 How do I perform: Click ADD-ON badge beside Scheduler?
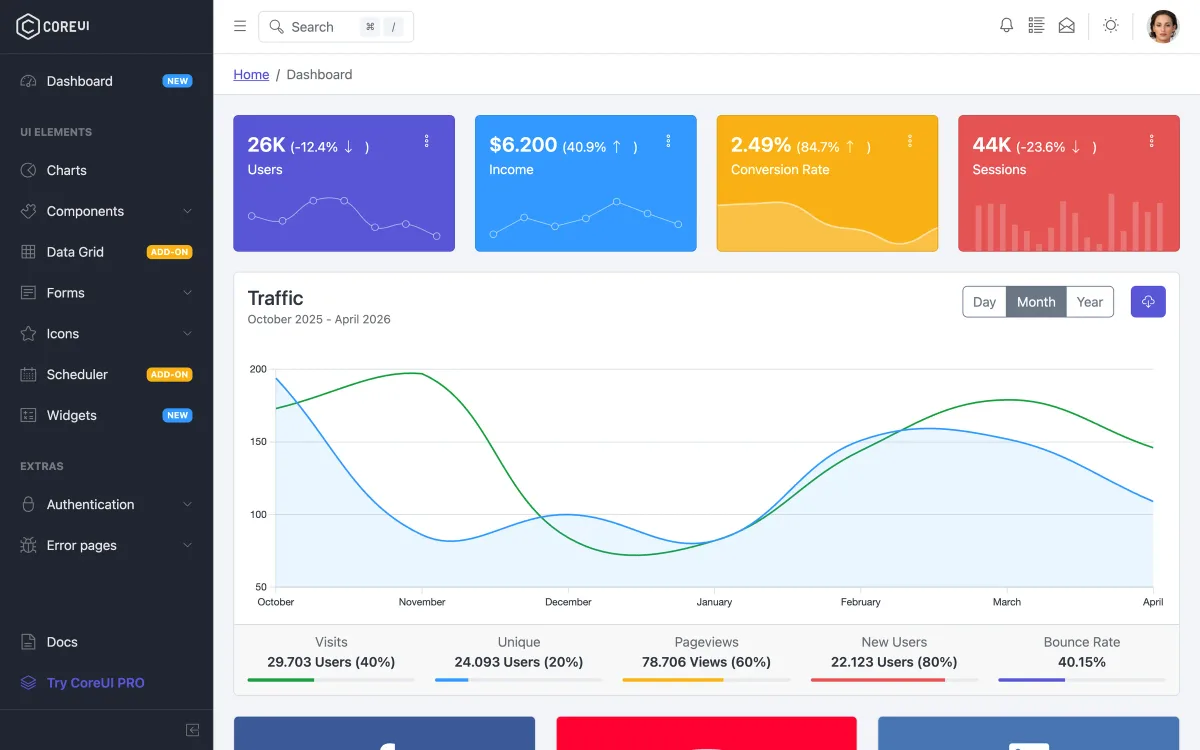169,374
